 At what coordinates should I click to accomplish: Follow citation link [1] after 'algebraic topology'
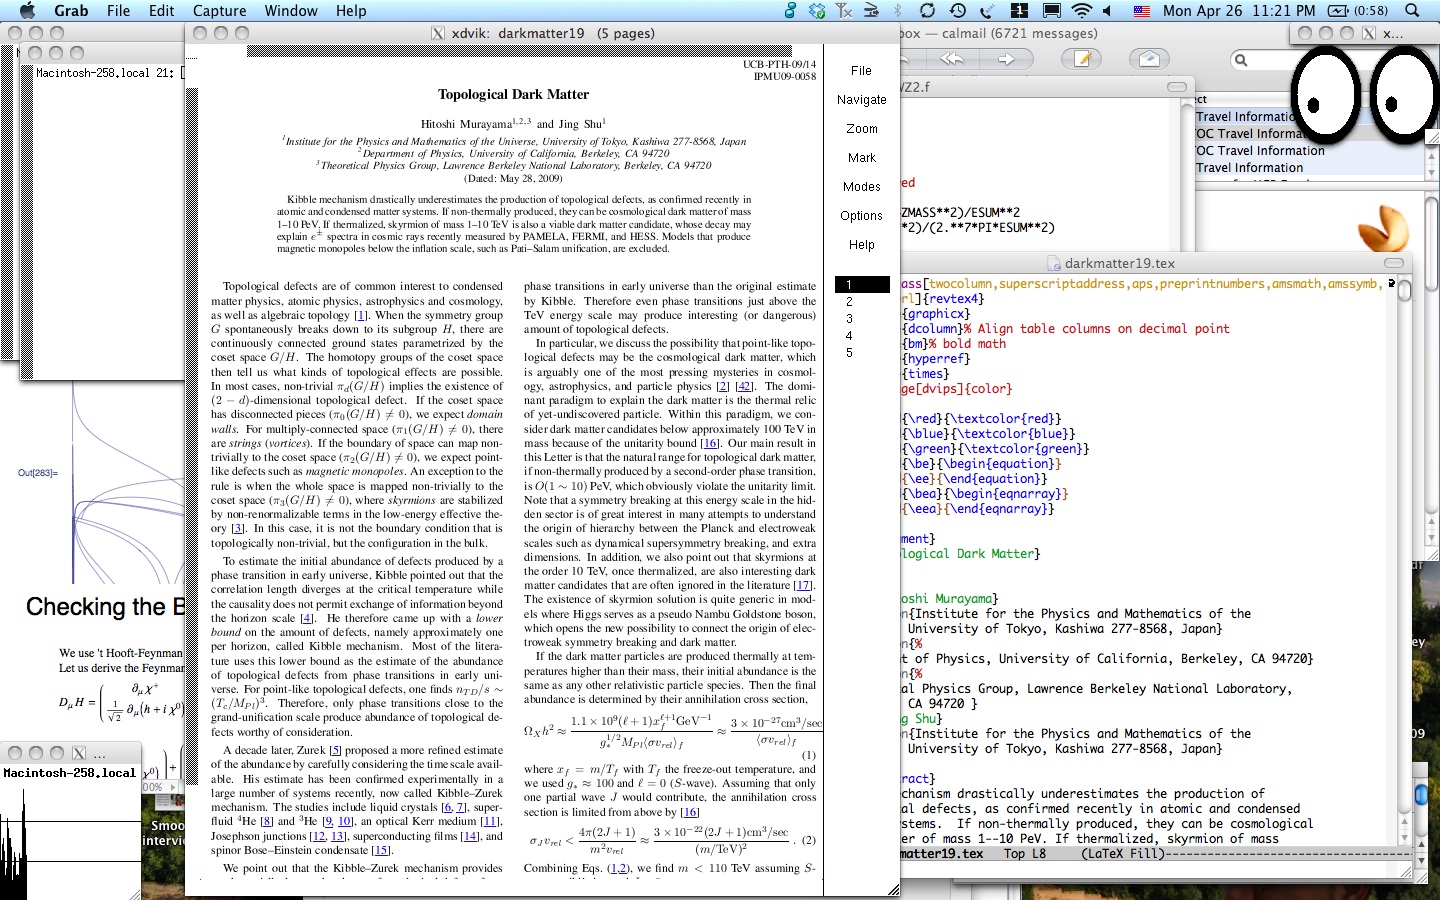click(361, 315)
